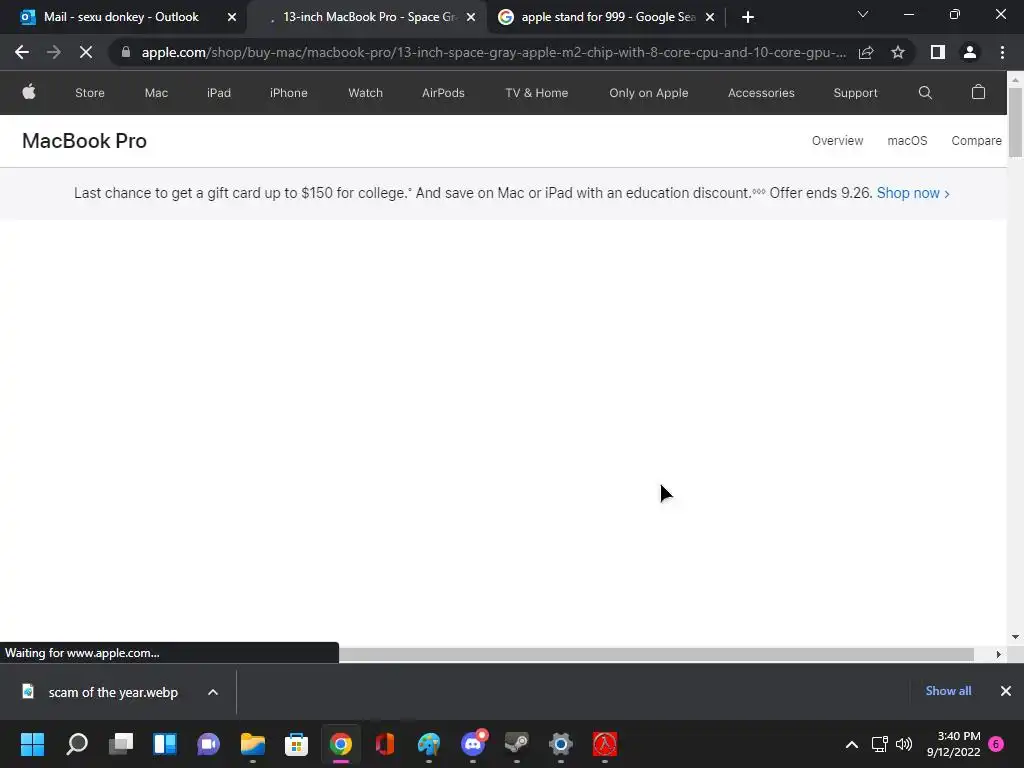Screen dimensions: 1024x768
Task: Open the Widgets taskbar icon
Action: pos(165,744)
